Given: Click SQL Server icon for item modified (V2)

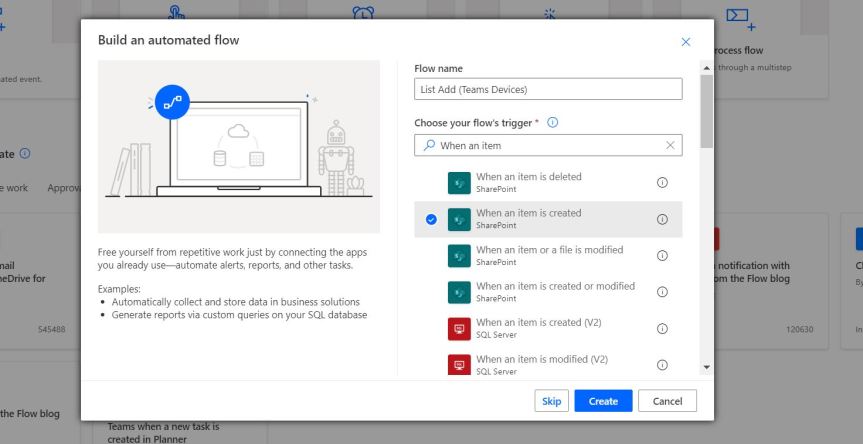Looking at the screenshot, I should tap(459, 364).
